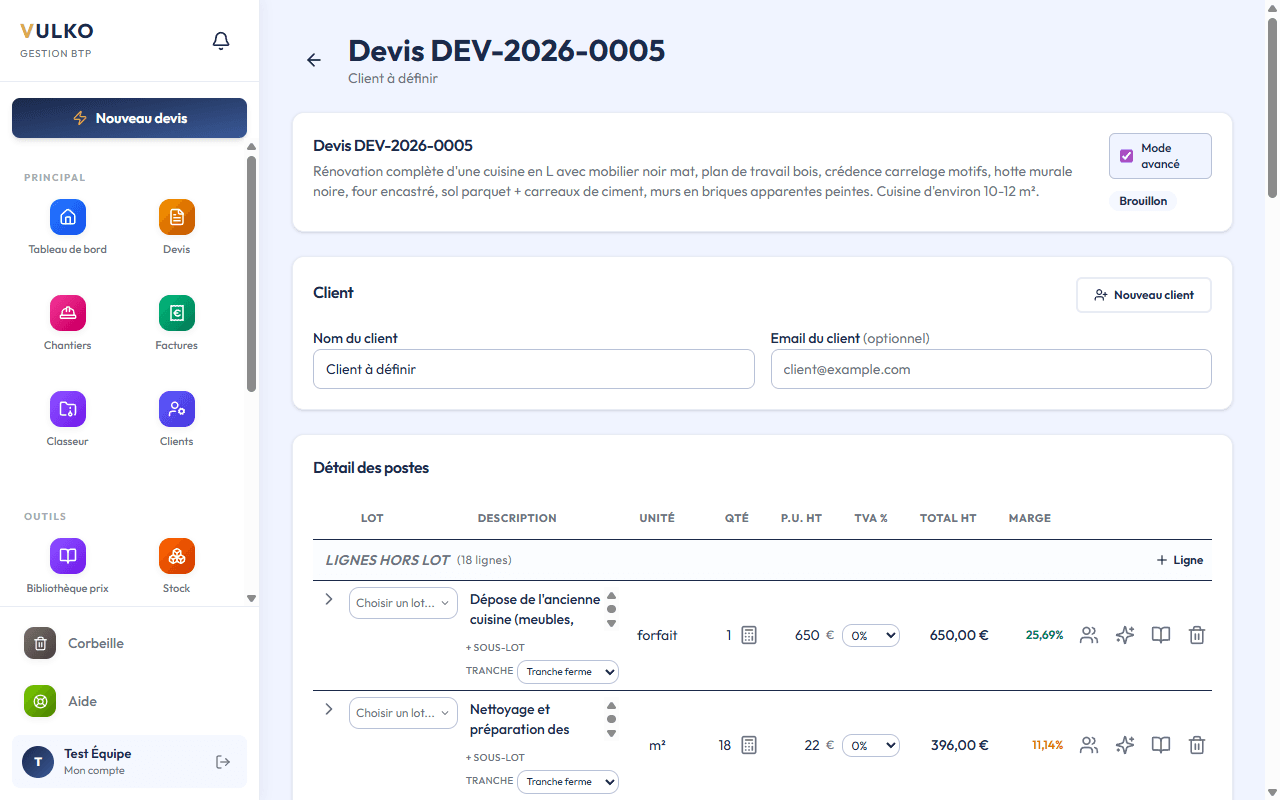Open Classeur section
Screen dimensions: 1280x800
(68, 419)
